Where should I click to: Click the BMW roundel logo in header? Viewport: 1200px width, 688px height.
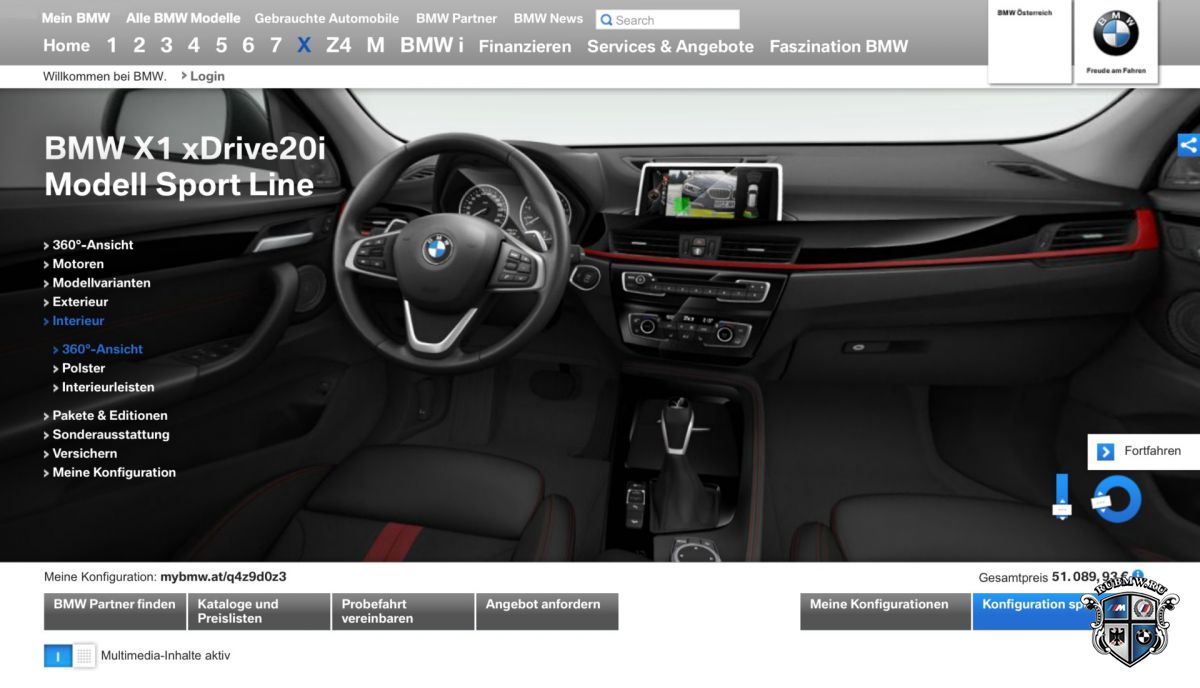pyautogui.click(x=1116, y=34)
